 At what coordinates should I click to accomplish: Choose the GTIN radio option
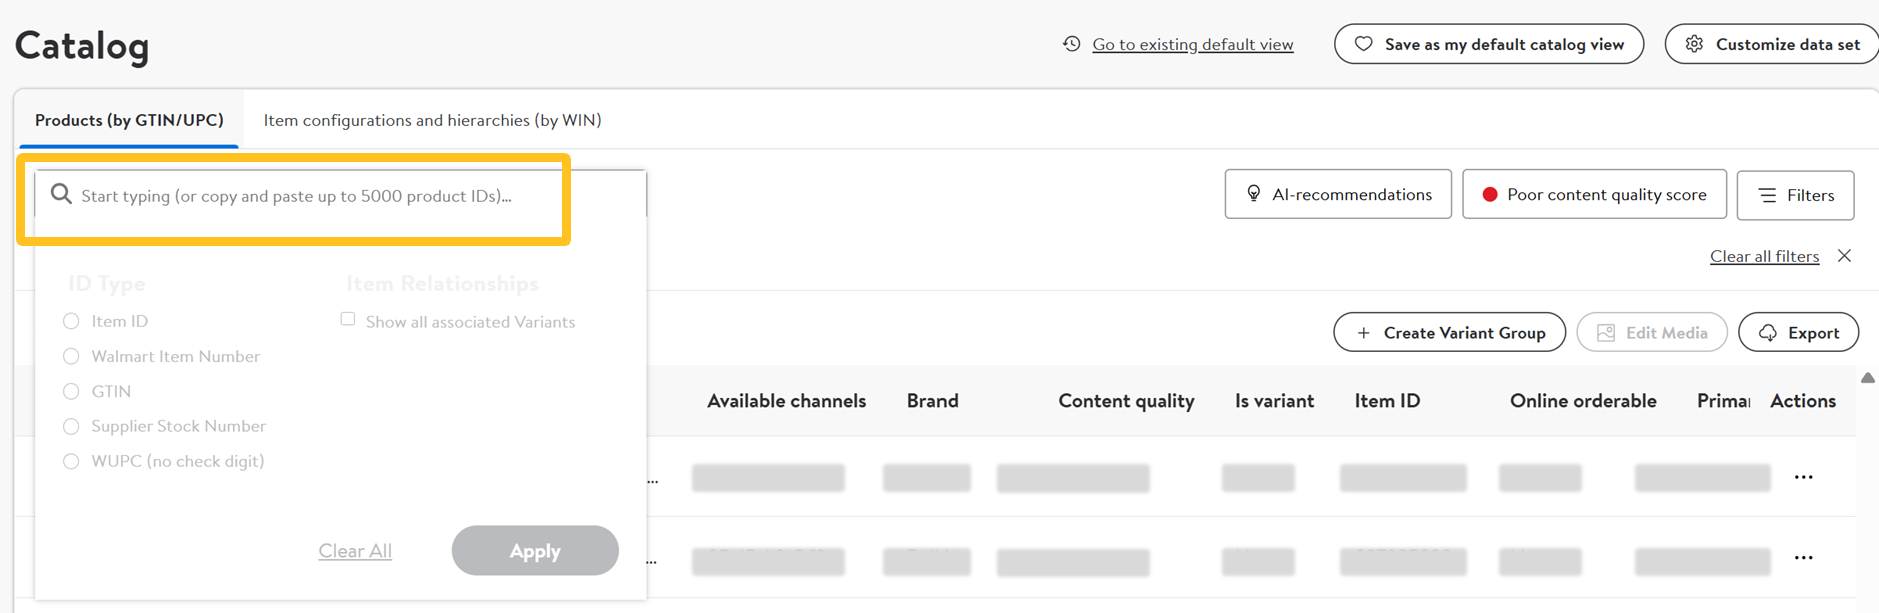71,391
